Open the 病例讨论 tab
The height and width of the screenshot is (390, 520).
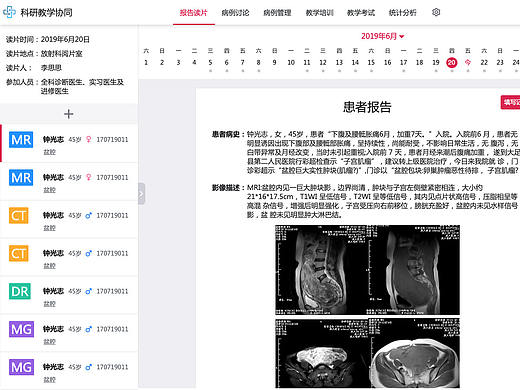(x=235, y=13)
